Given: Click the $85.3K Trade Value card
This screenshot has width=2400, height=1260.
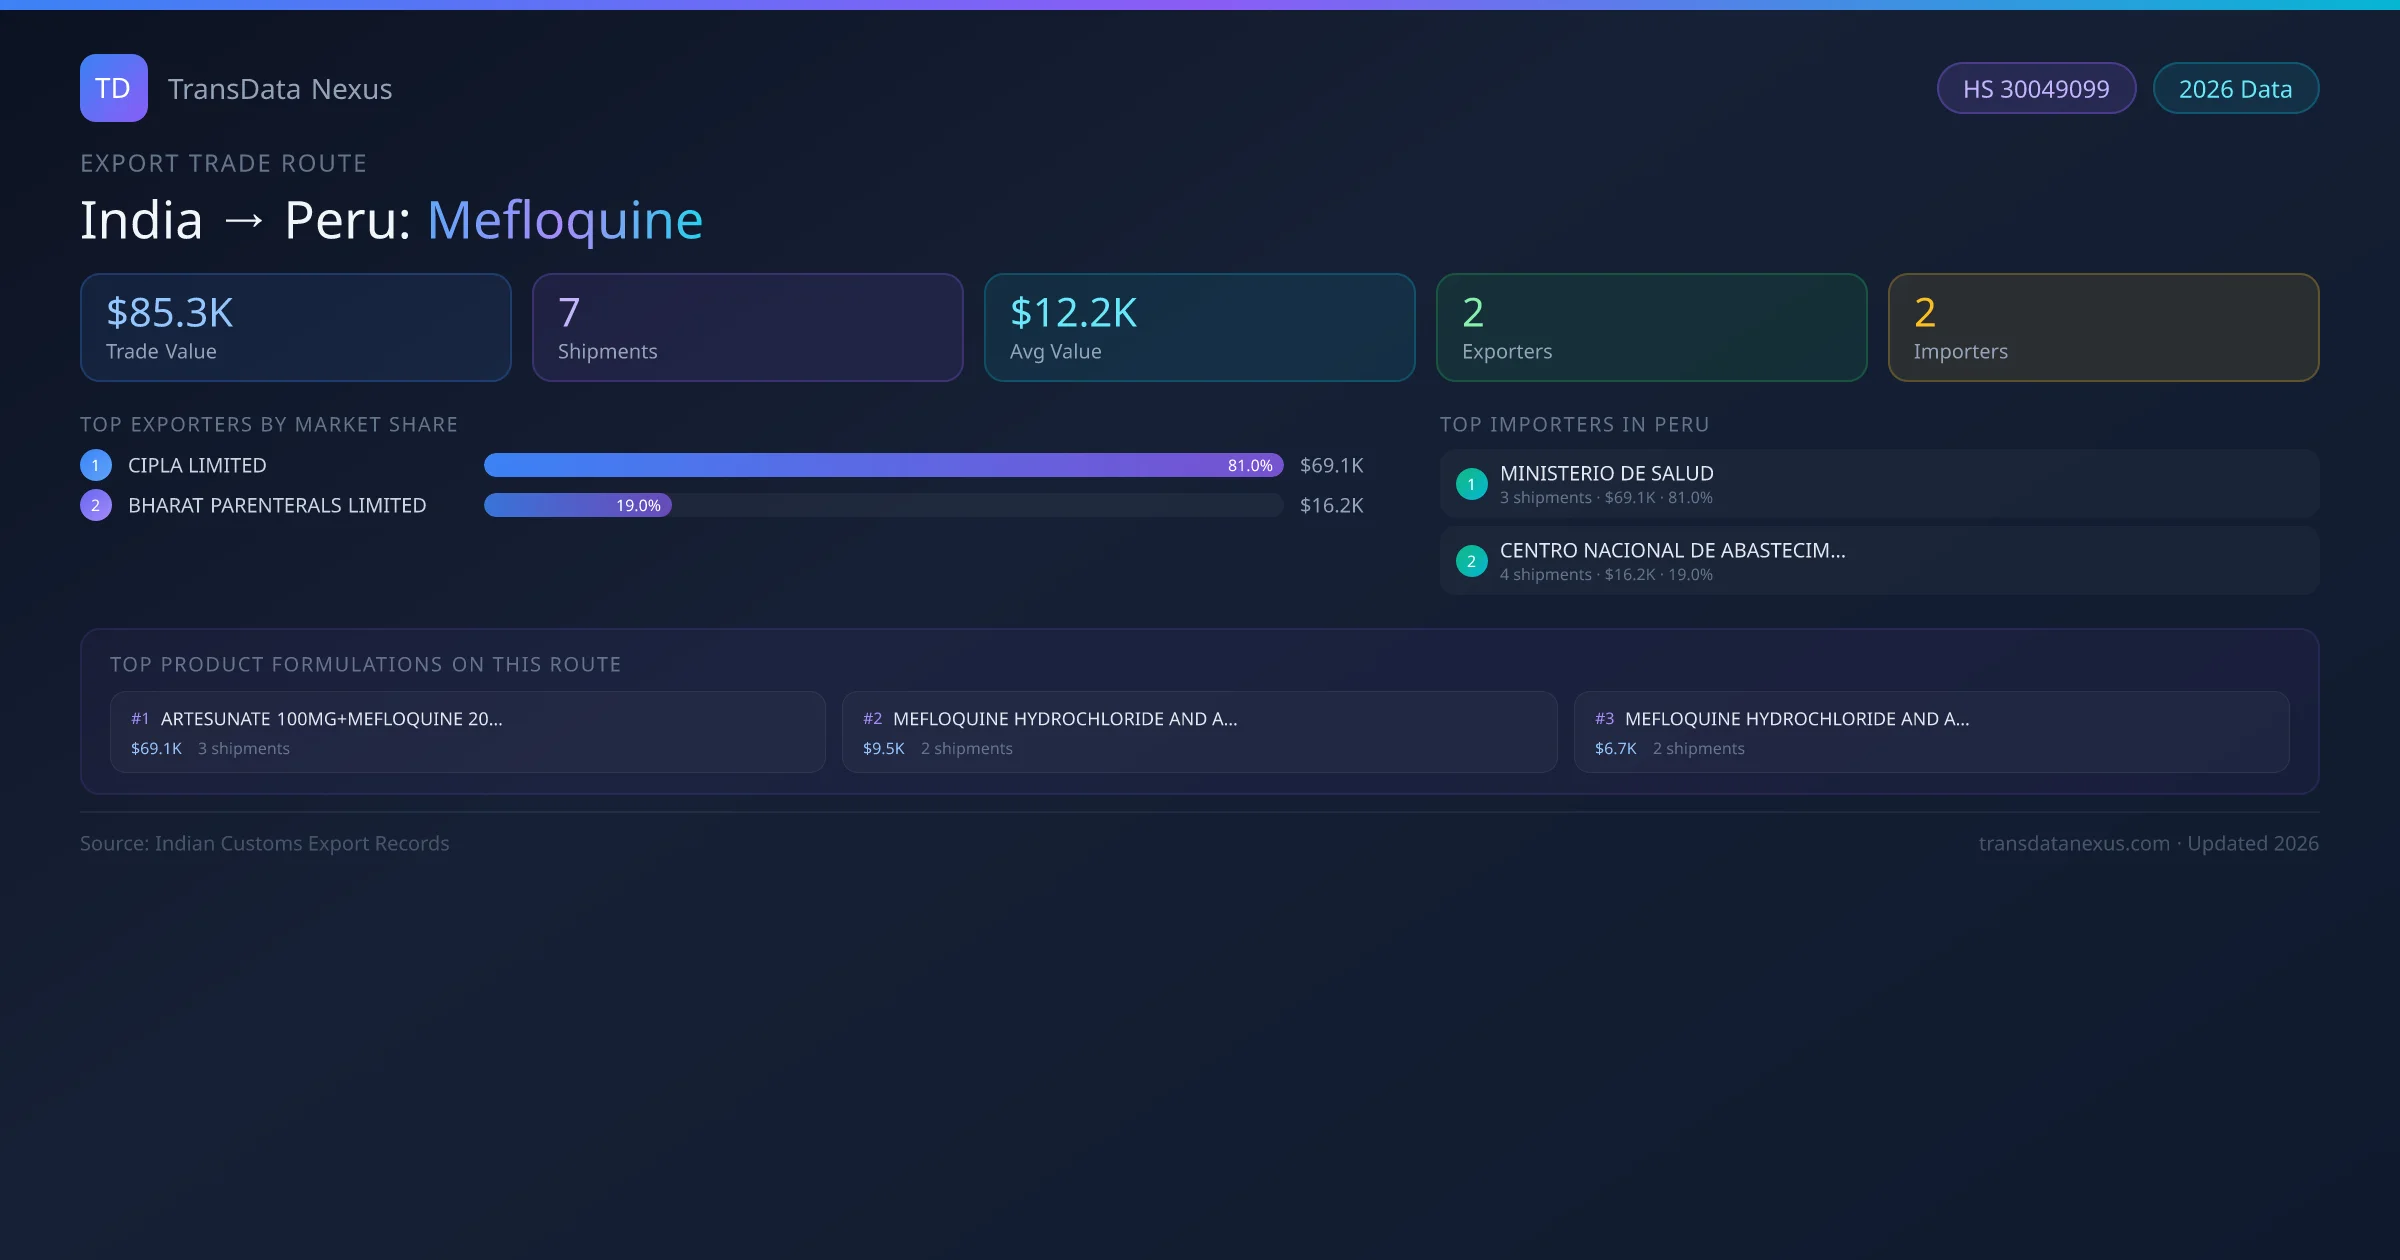Looking at the screenshot, I should coord(295,328).
